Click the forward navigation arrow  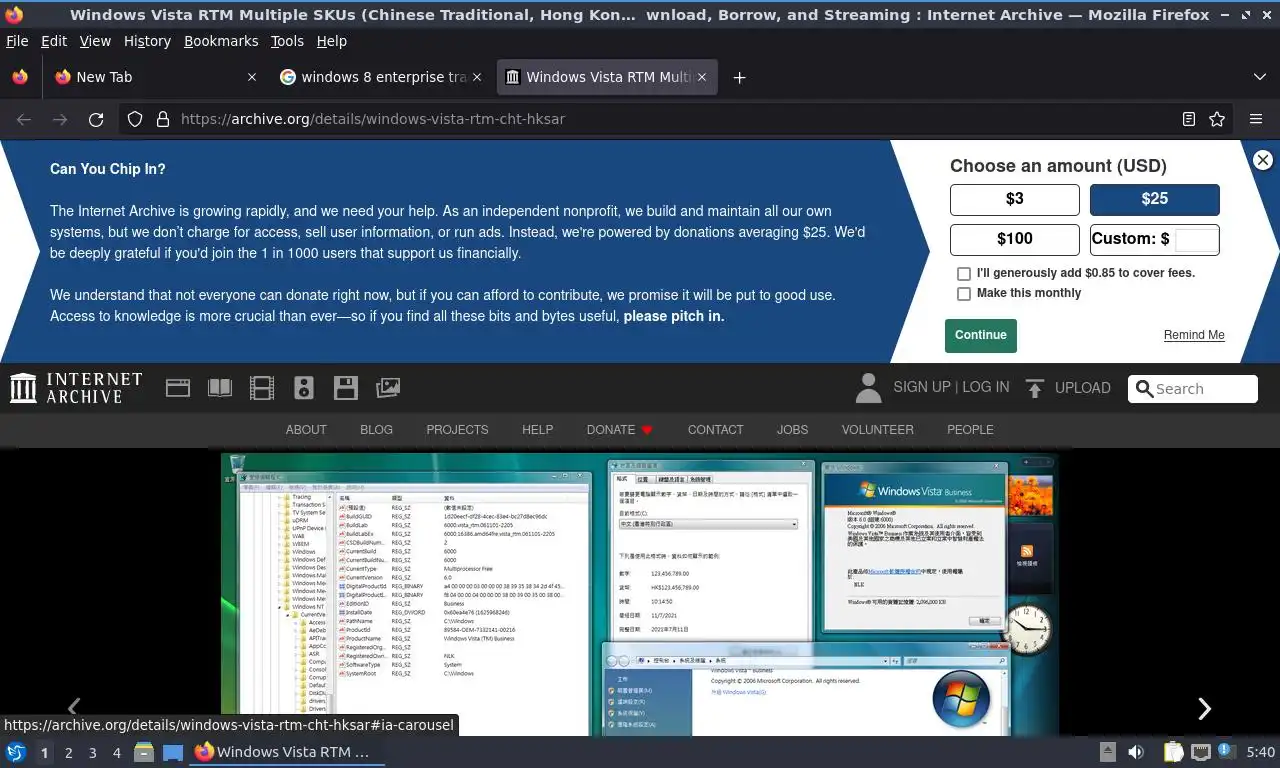coord(60,119)
